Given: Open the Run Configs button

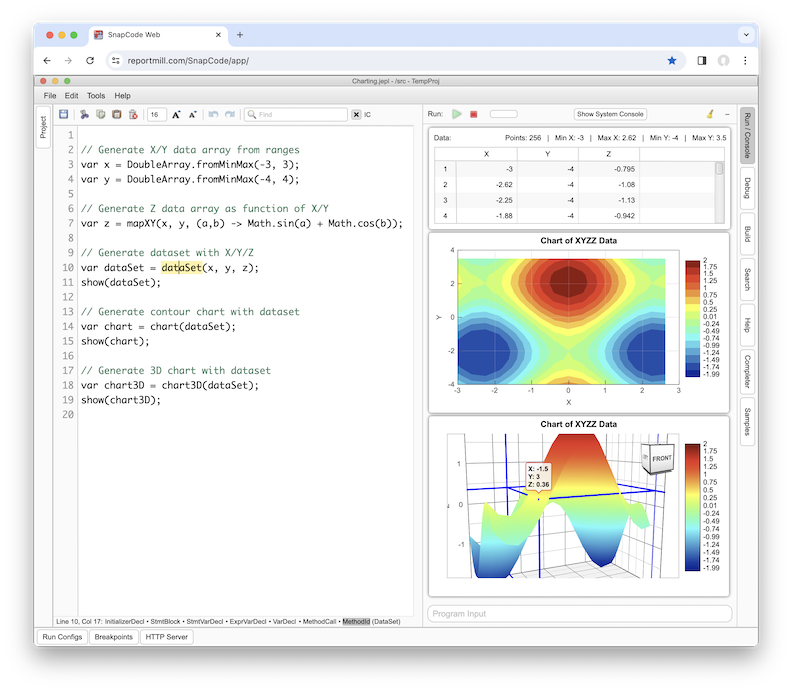Looking at the screenshot, I should click(x=61, y=637).
